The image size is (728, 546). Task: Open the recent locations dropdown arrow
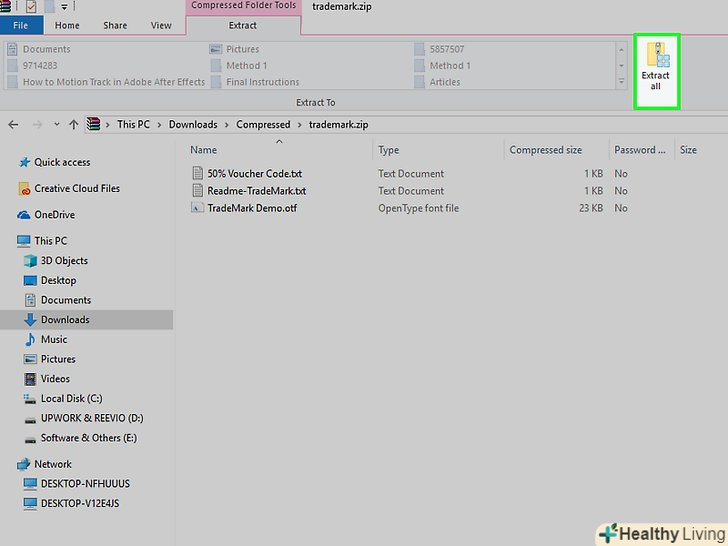coord(57,124)
